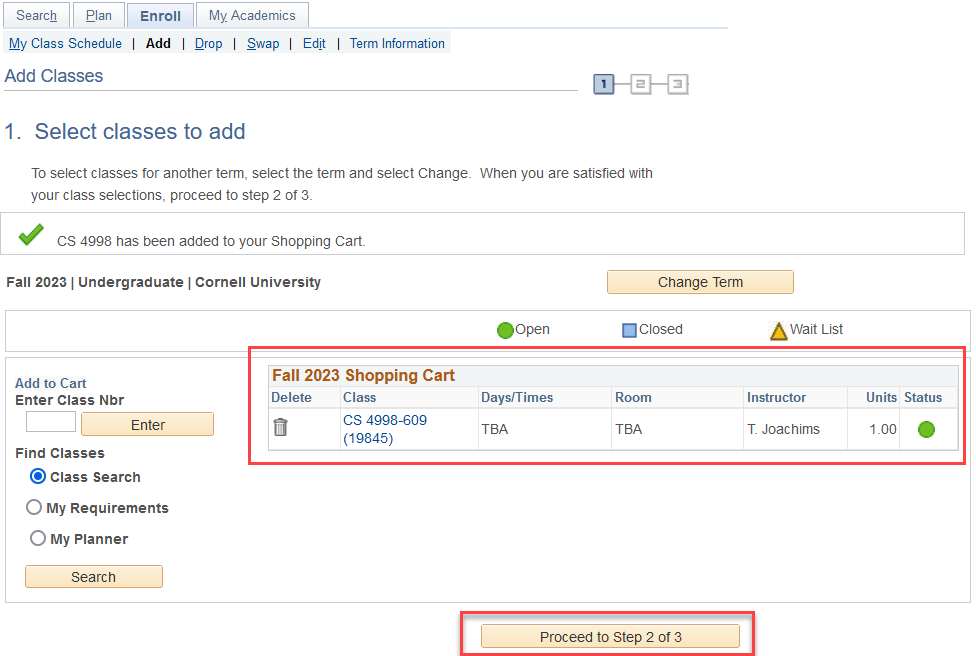Choose the My Planner radio option
Screen dimensions: 976x656
(38, 539)
